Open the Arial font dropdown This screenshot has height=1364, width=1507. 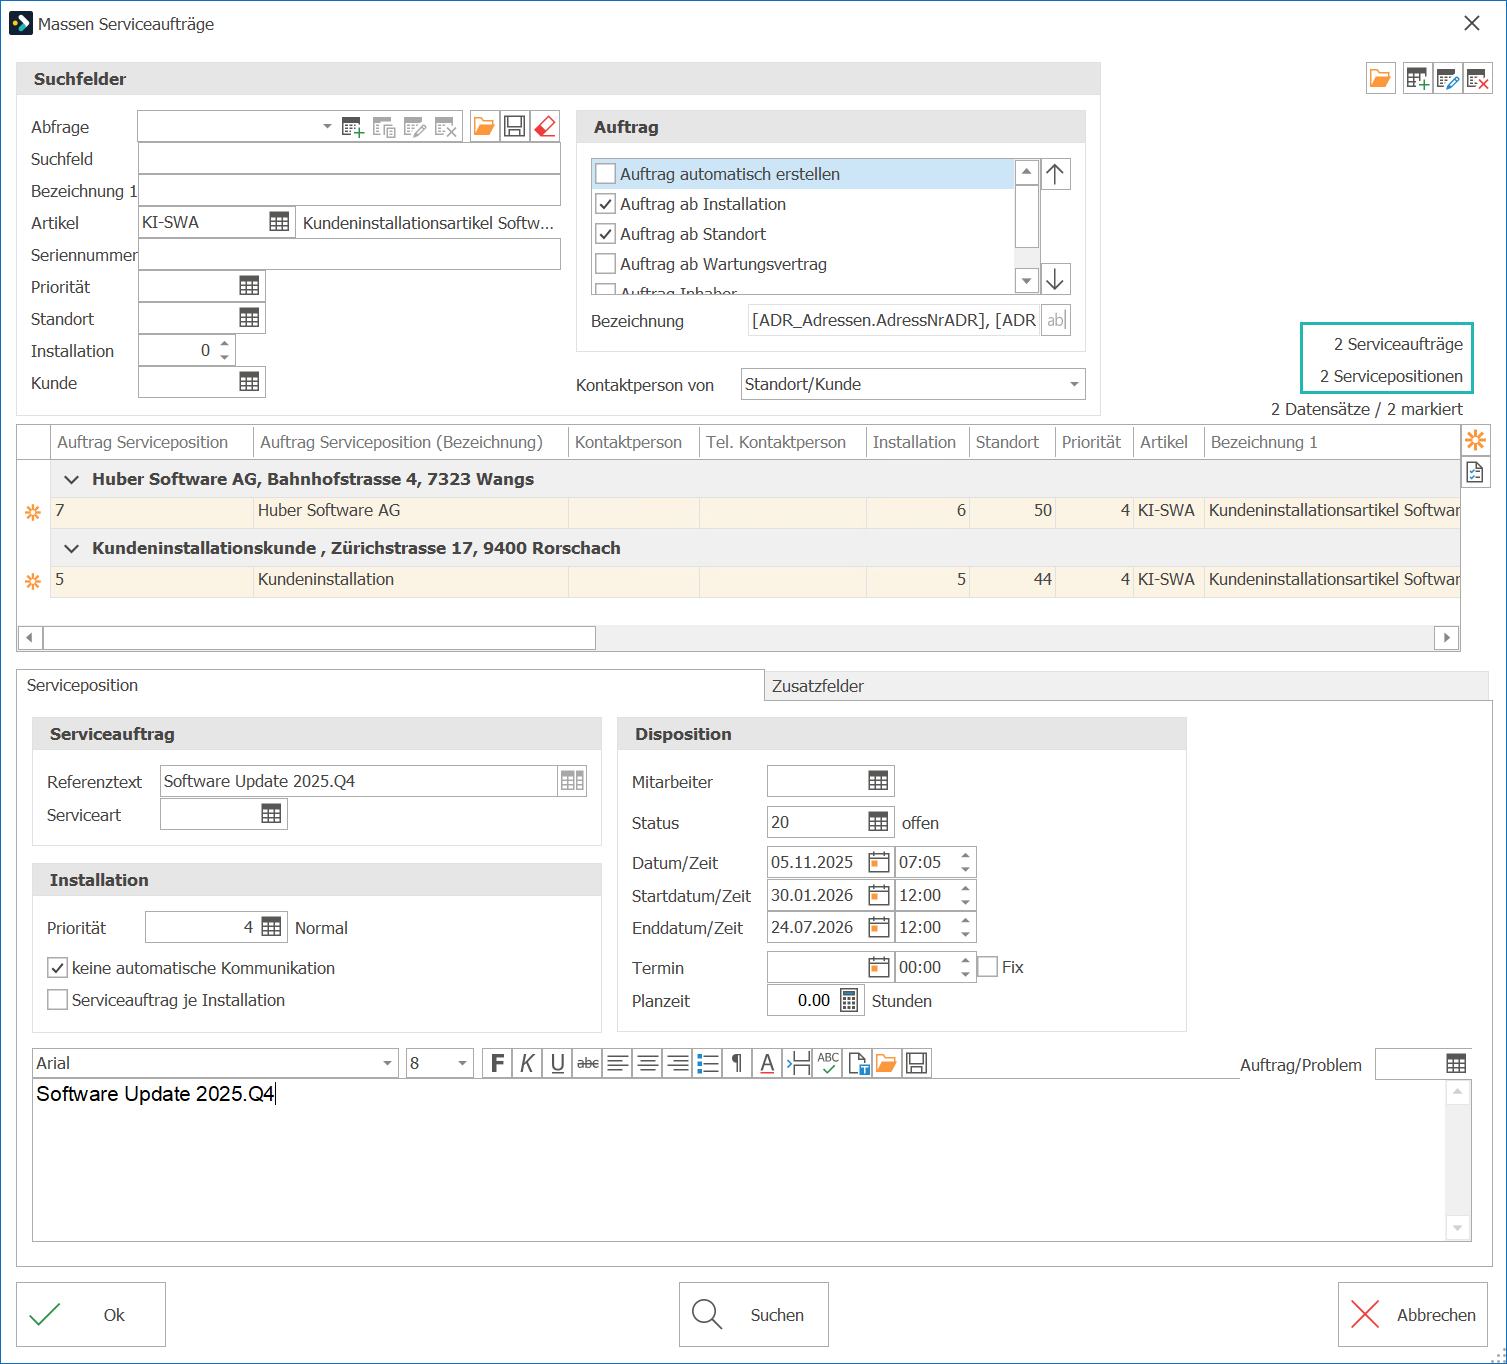point(387,1063)
